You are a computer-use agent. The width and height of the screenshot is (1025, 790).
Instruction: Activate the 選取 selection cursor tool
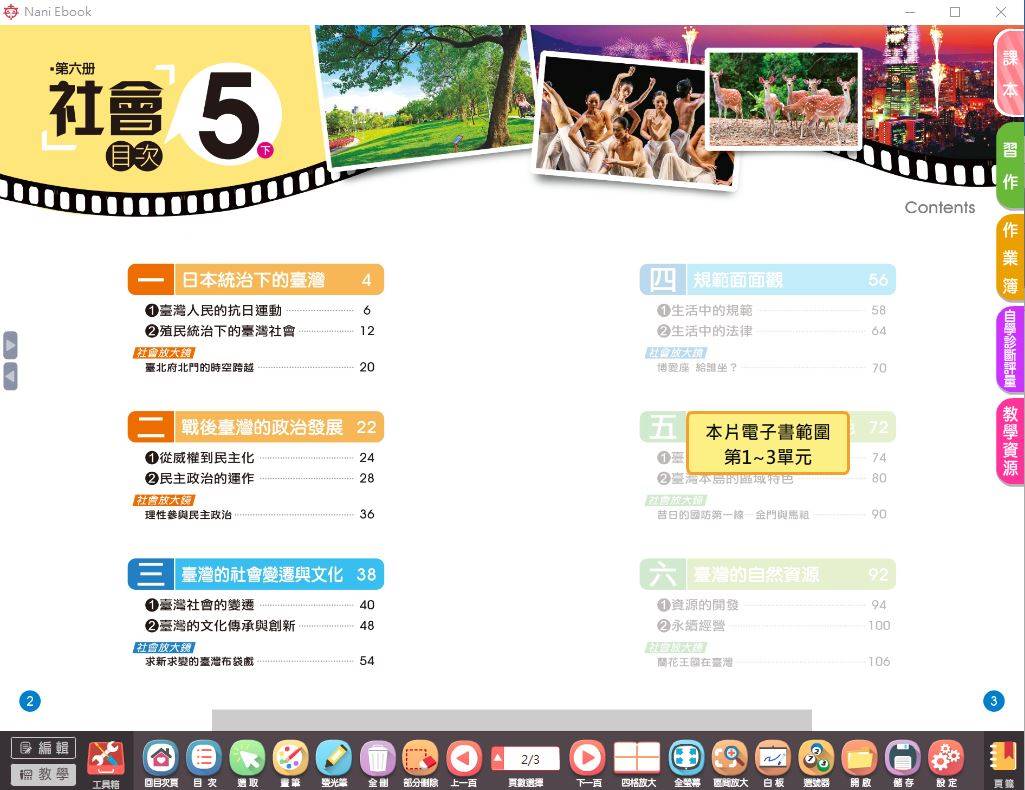pyautogui.click(x=247, y=761)
